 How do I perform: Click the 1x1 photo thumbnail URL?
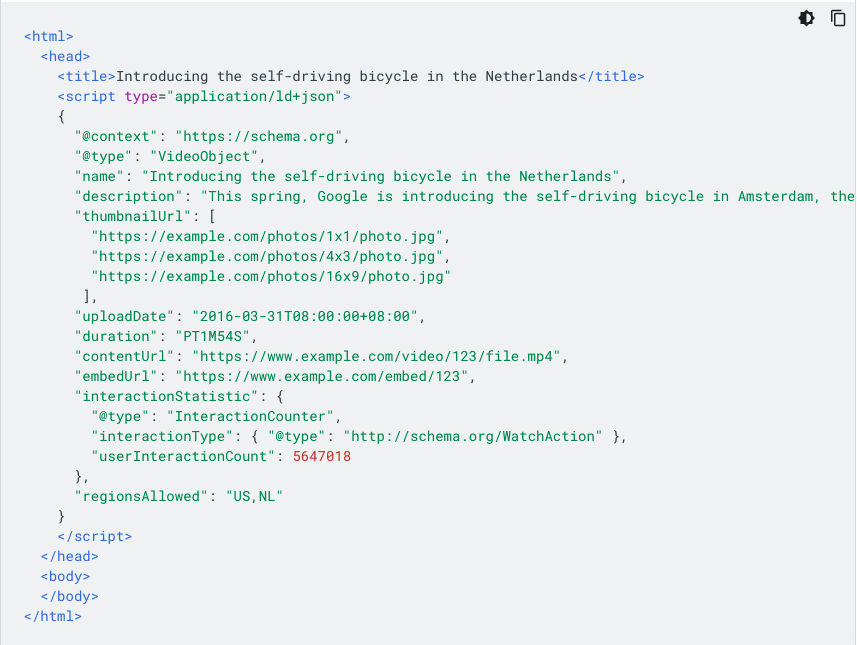pos(267,237)
